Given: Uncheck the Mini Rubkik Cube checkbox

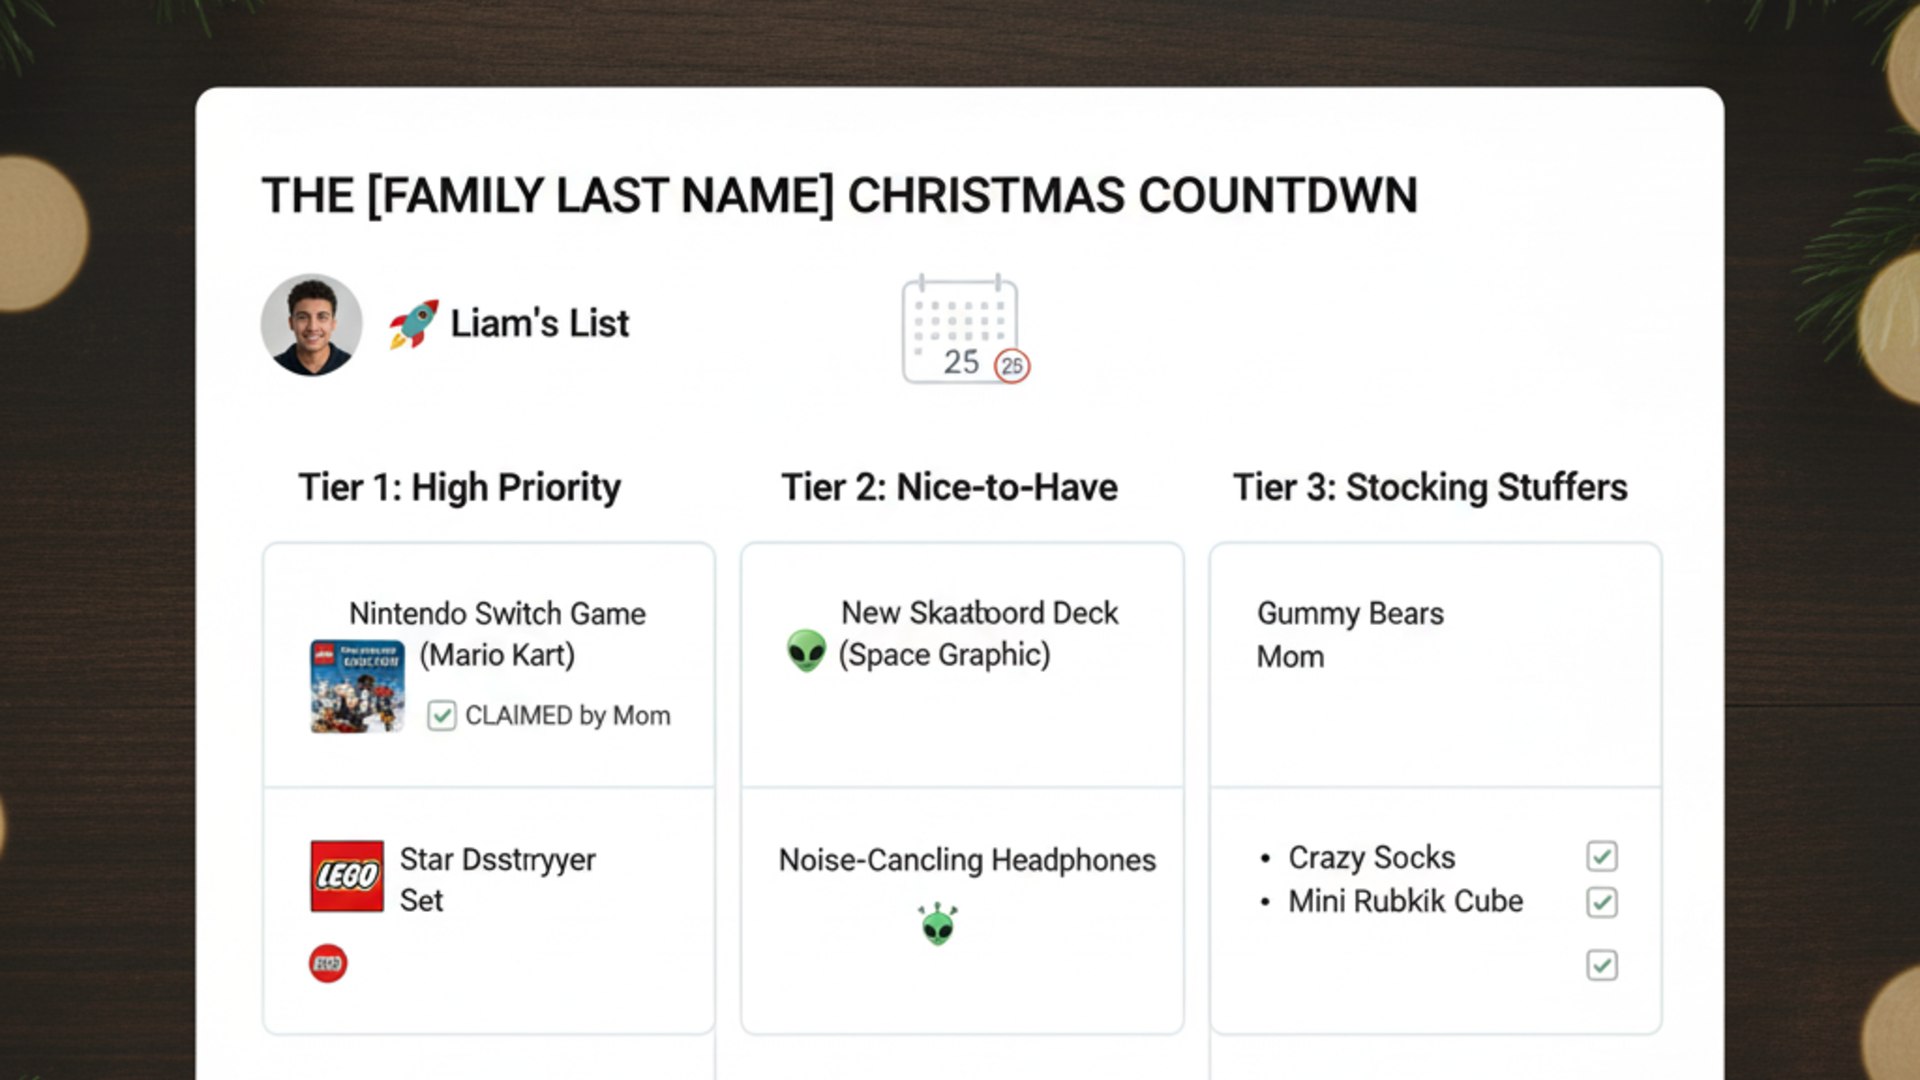Looking at the screenshot, I should click(x=1601, y=903).
